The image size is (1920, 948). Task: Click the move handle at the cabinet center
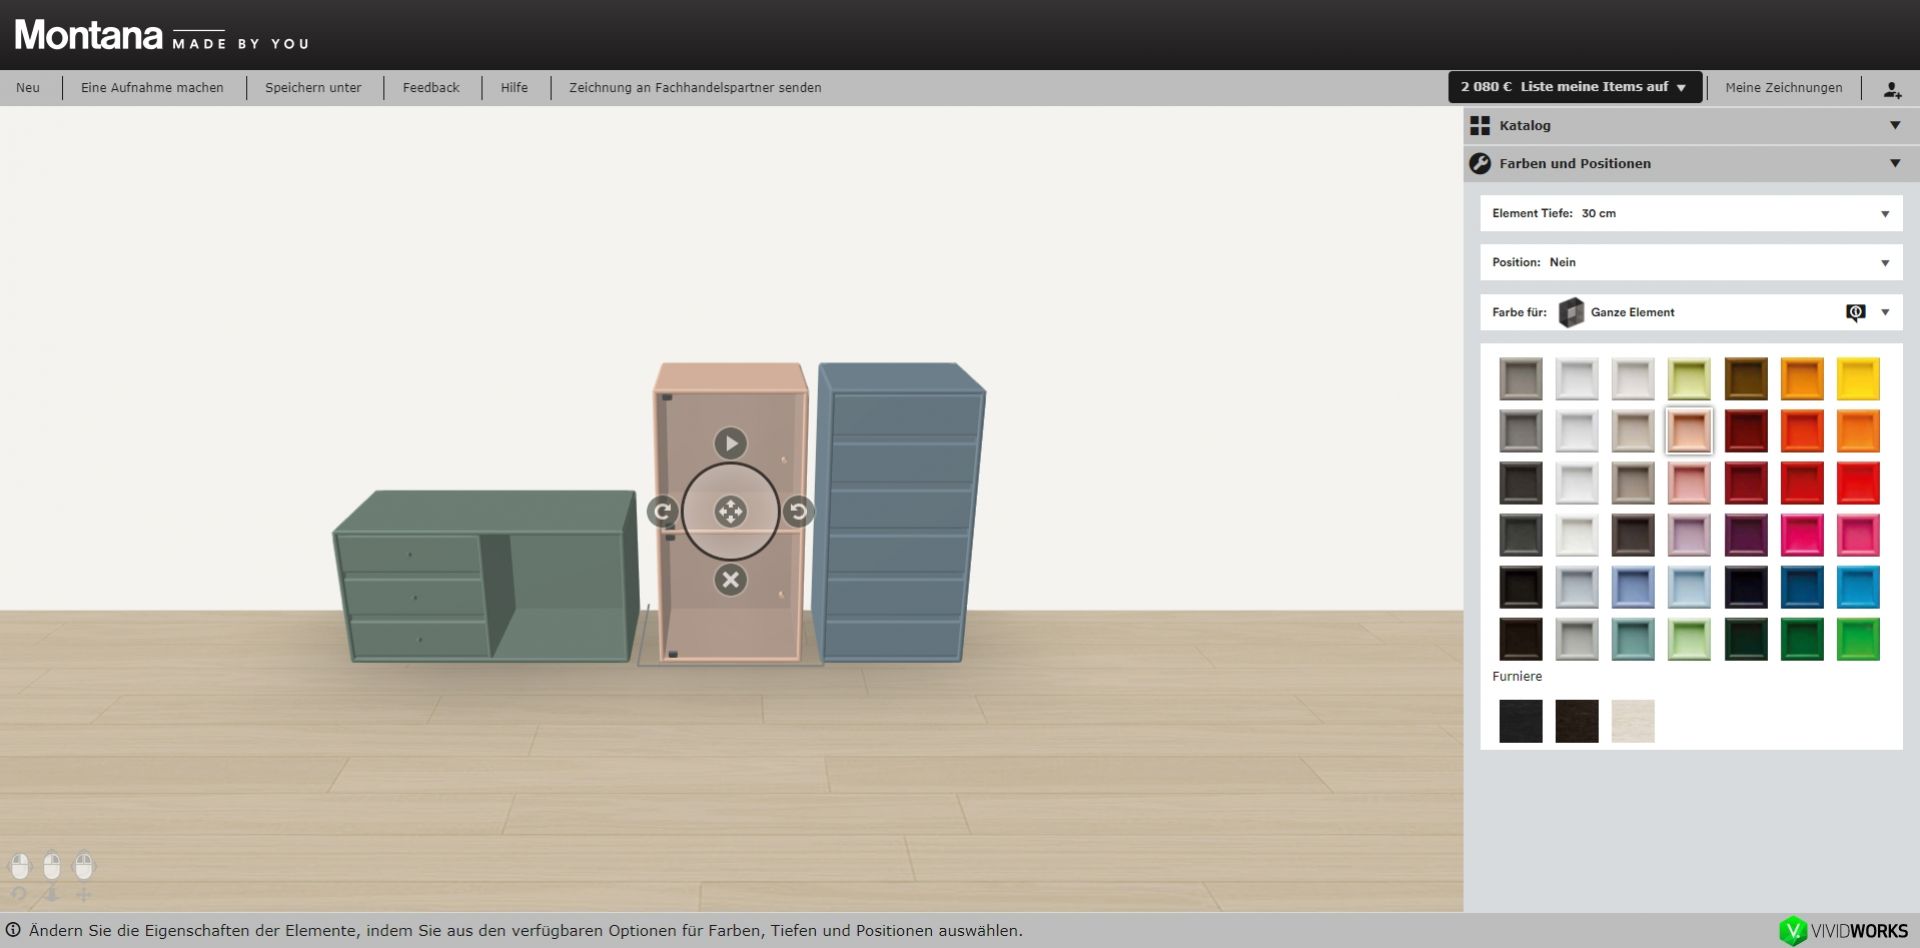click(730, 512)
